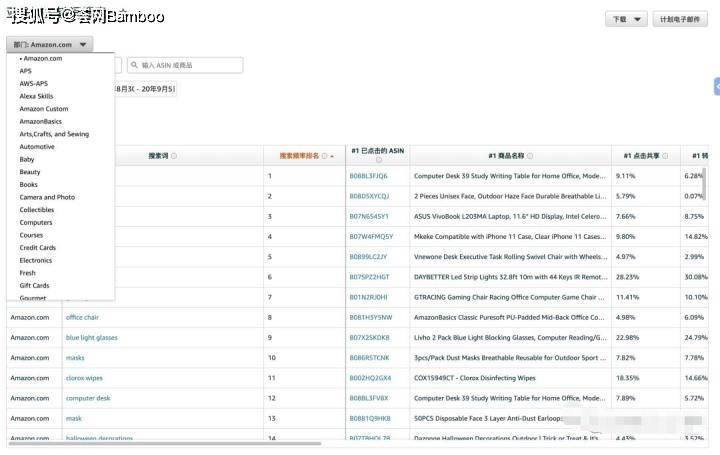Click info icon beside #1 商品名称 header
The width and height of the screenshot is (720, 455).
(530, 156)
